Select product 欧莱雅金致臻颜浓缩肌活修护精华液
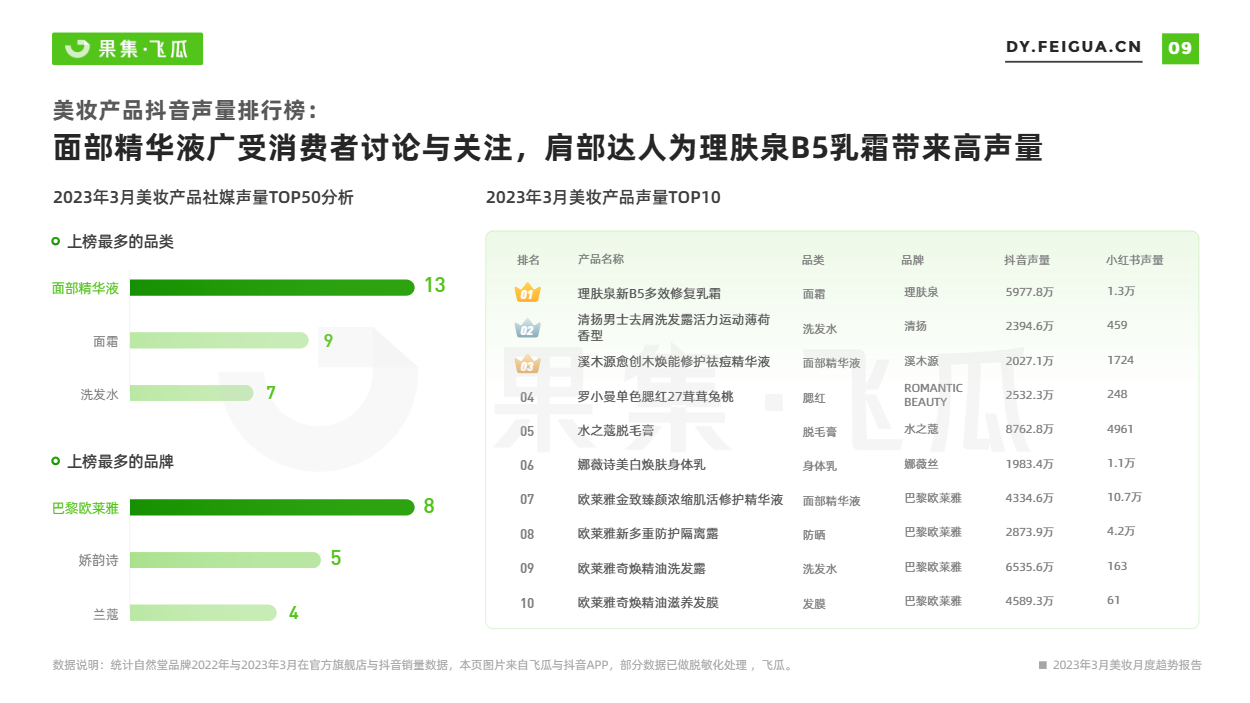The image size is (1250, 703). [680, 500]
